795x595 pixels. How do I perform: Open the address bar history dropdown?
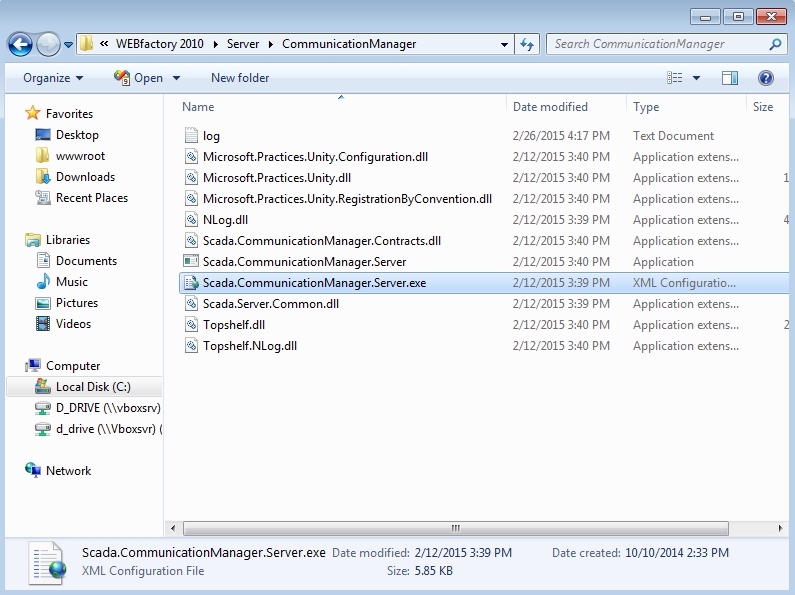tap(504, 45)
